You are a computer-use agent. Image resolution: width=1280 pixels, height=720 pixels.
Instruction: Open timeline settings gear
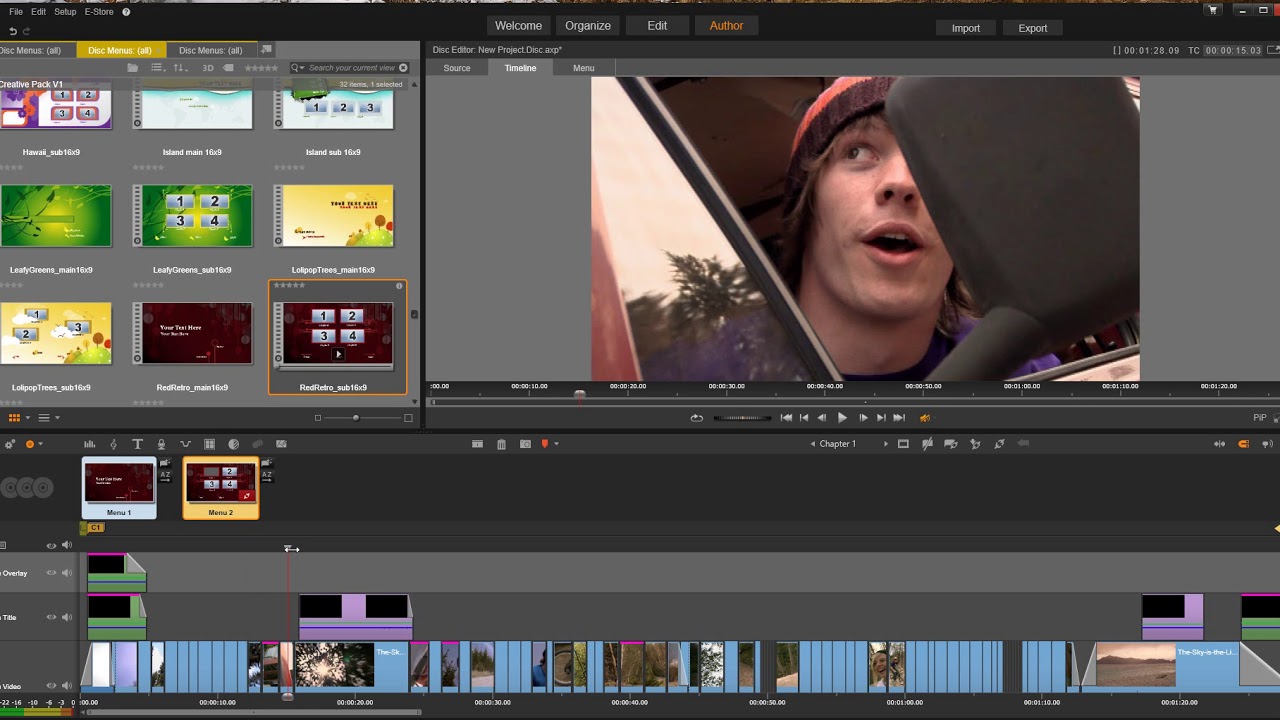coord(10,444)
